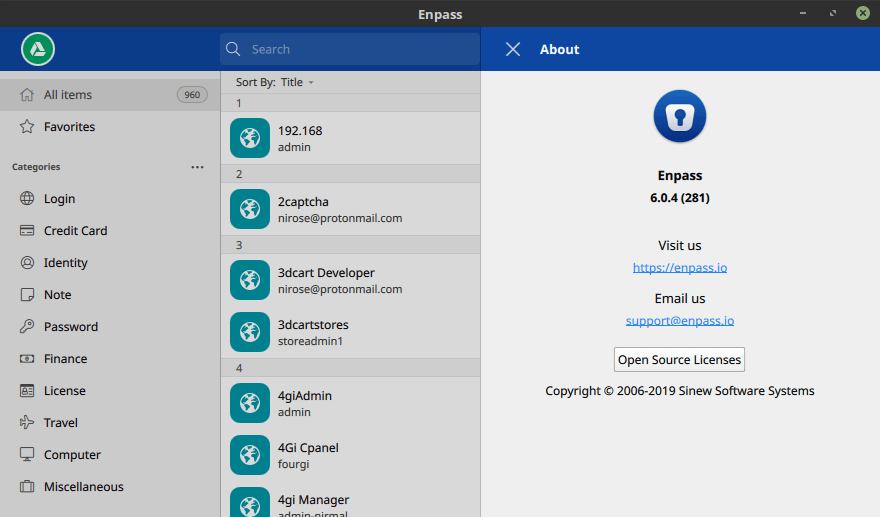The image size is (880, 517).
Task: Click the key icon for Password
Action: [27, 326]
